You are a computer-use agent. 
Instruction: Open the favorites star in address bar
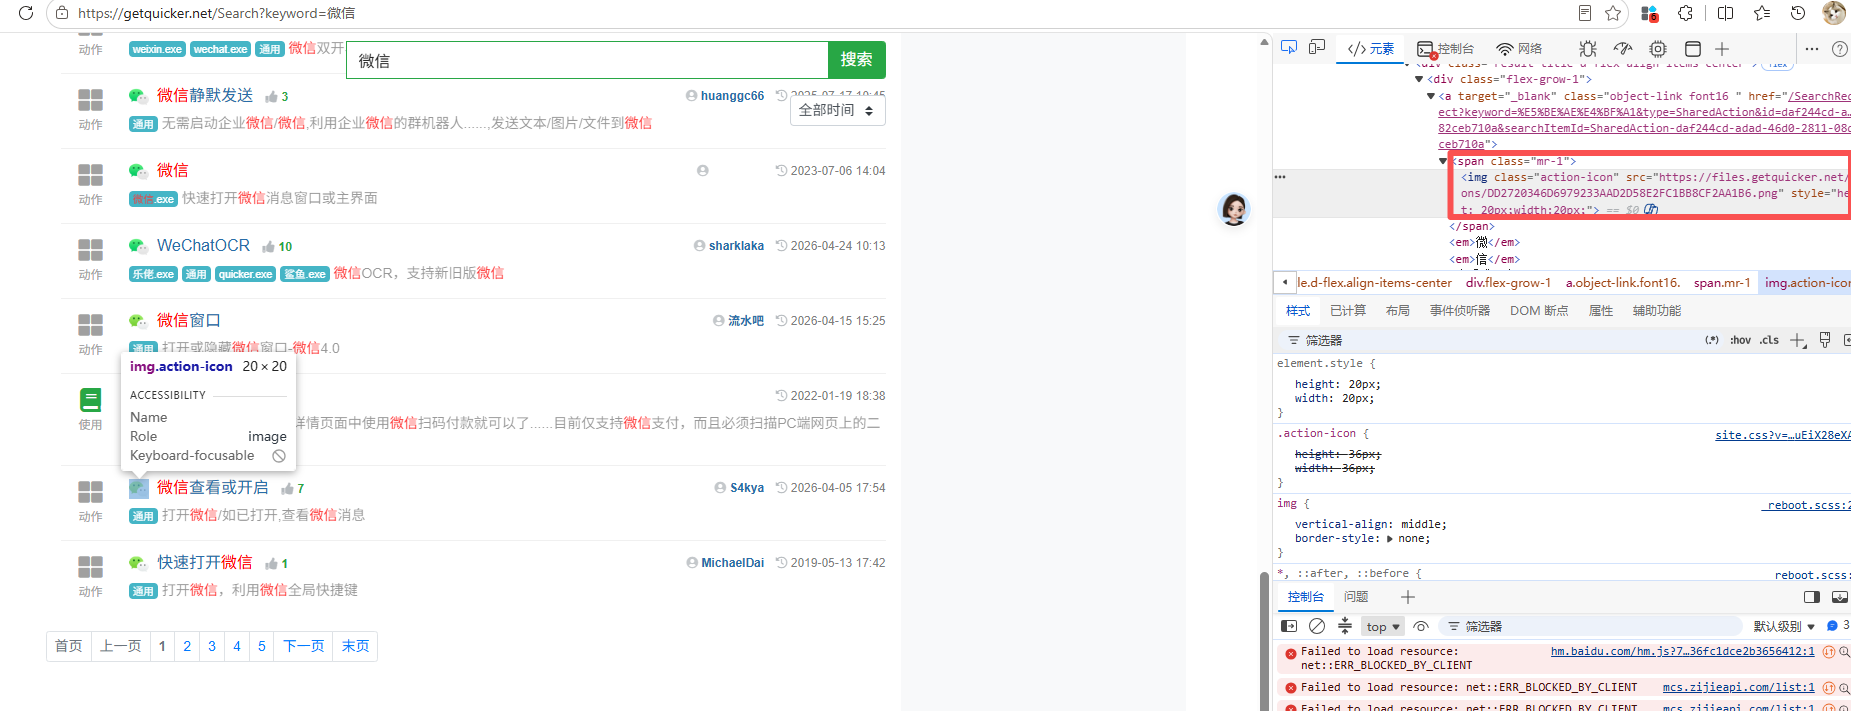tap(1613, 13)
